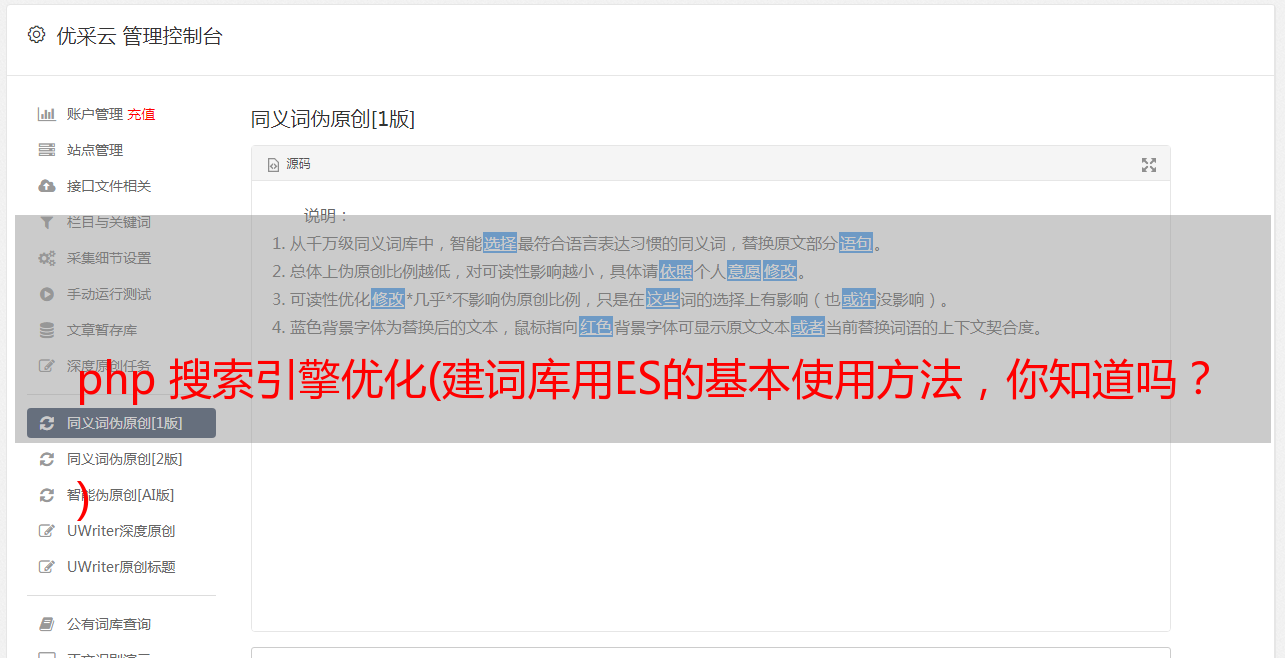The height and width of the screenshot is (658, 1285).
Task: Open the 智能伪原创[AI版] menu item
Action: (x=121, y=495)
